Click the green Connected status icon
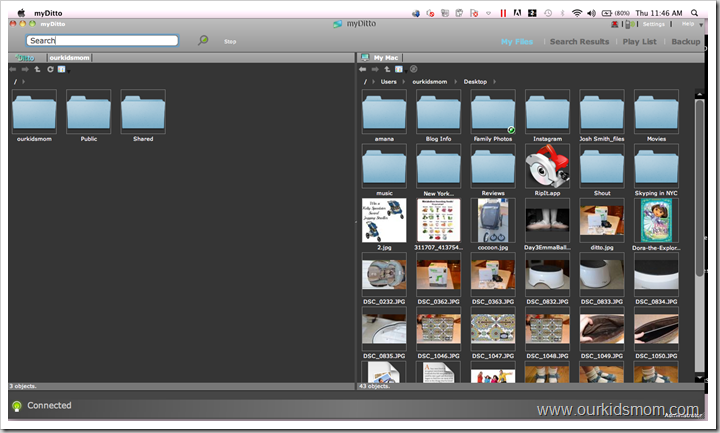This screenshot has height=433, width=720. (x=17, y=406)
